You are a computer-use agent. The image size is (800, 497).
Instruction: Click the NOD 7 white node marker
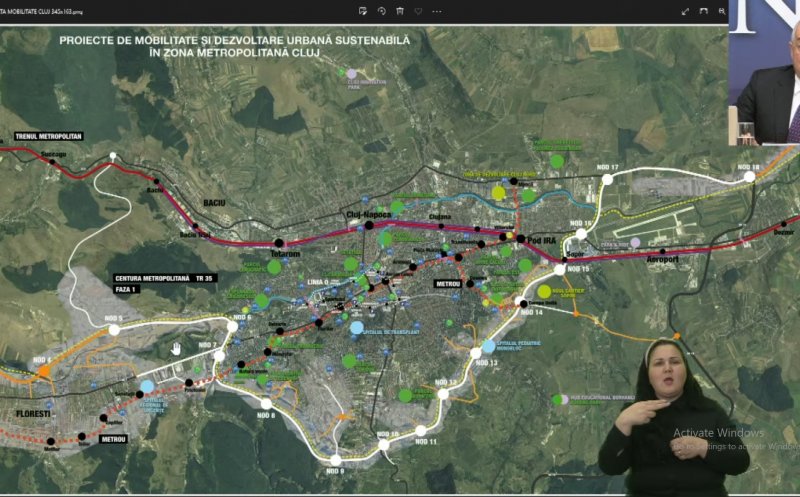coord(219,356)
